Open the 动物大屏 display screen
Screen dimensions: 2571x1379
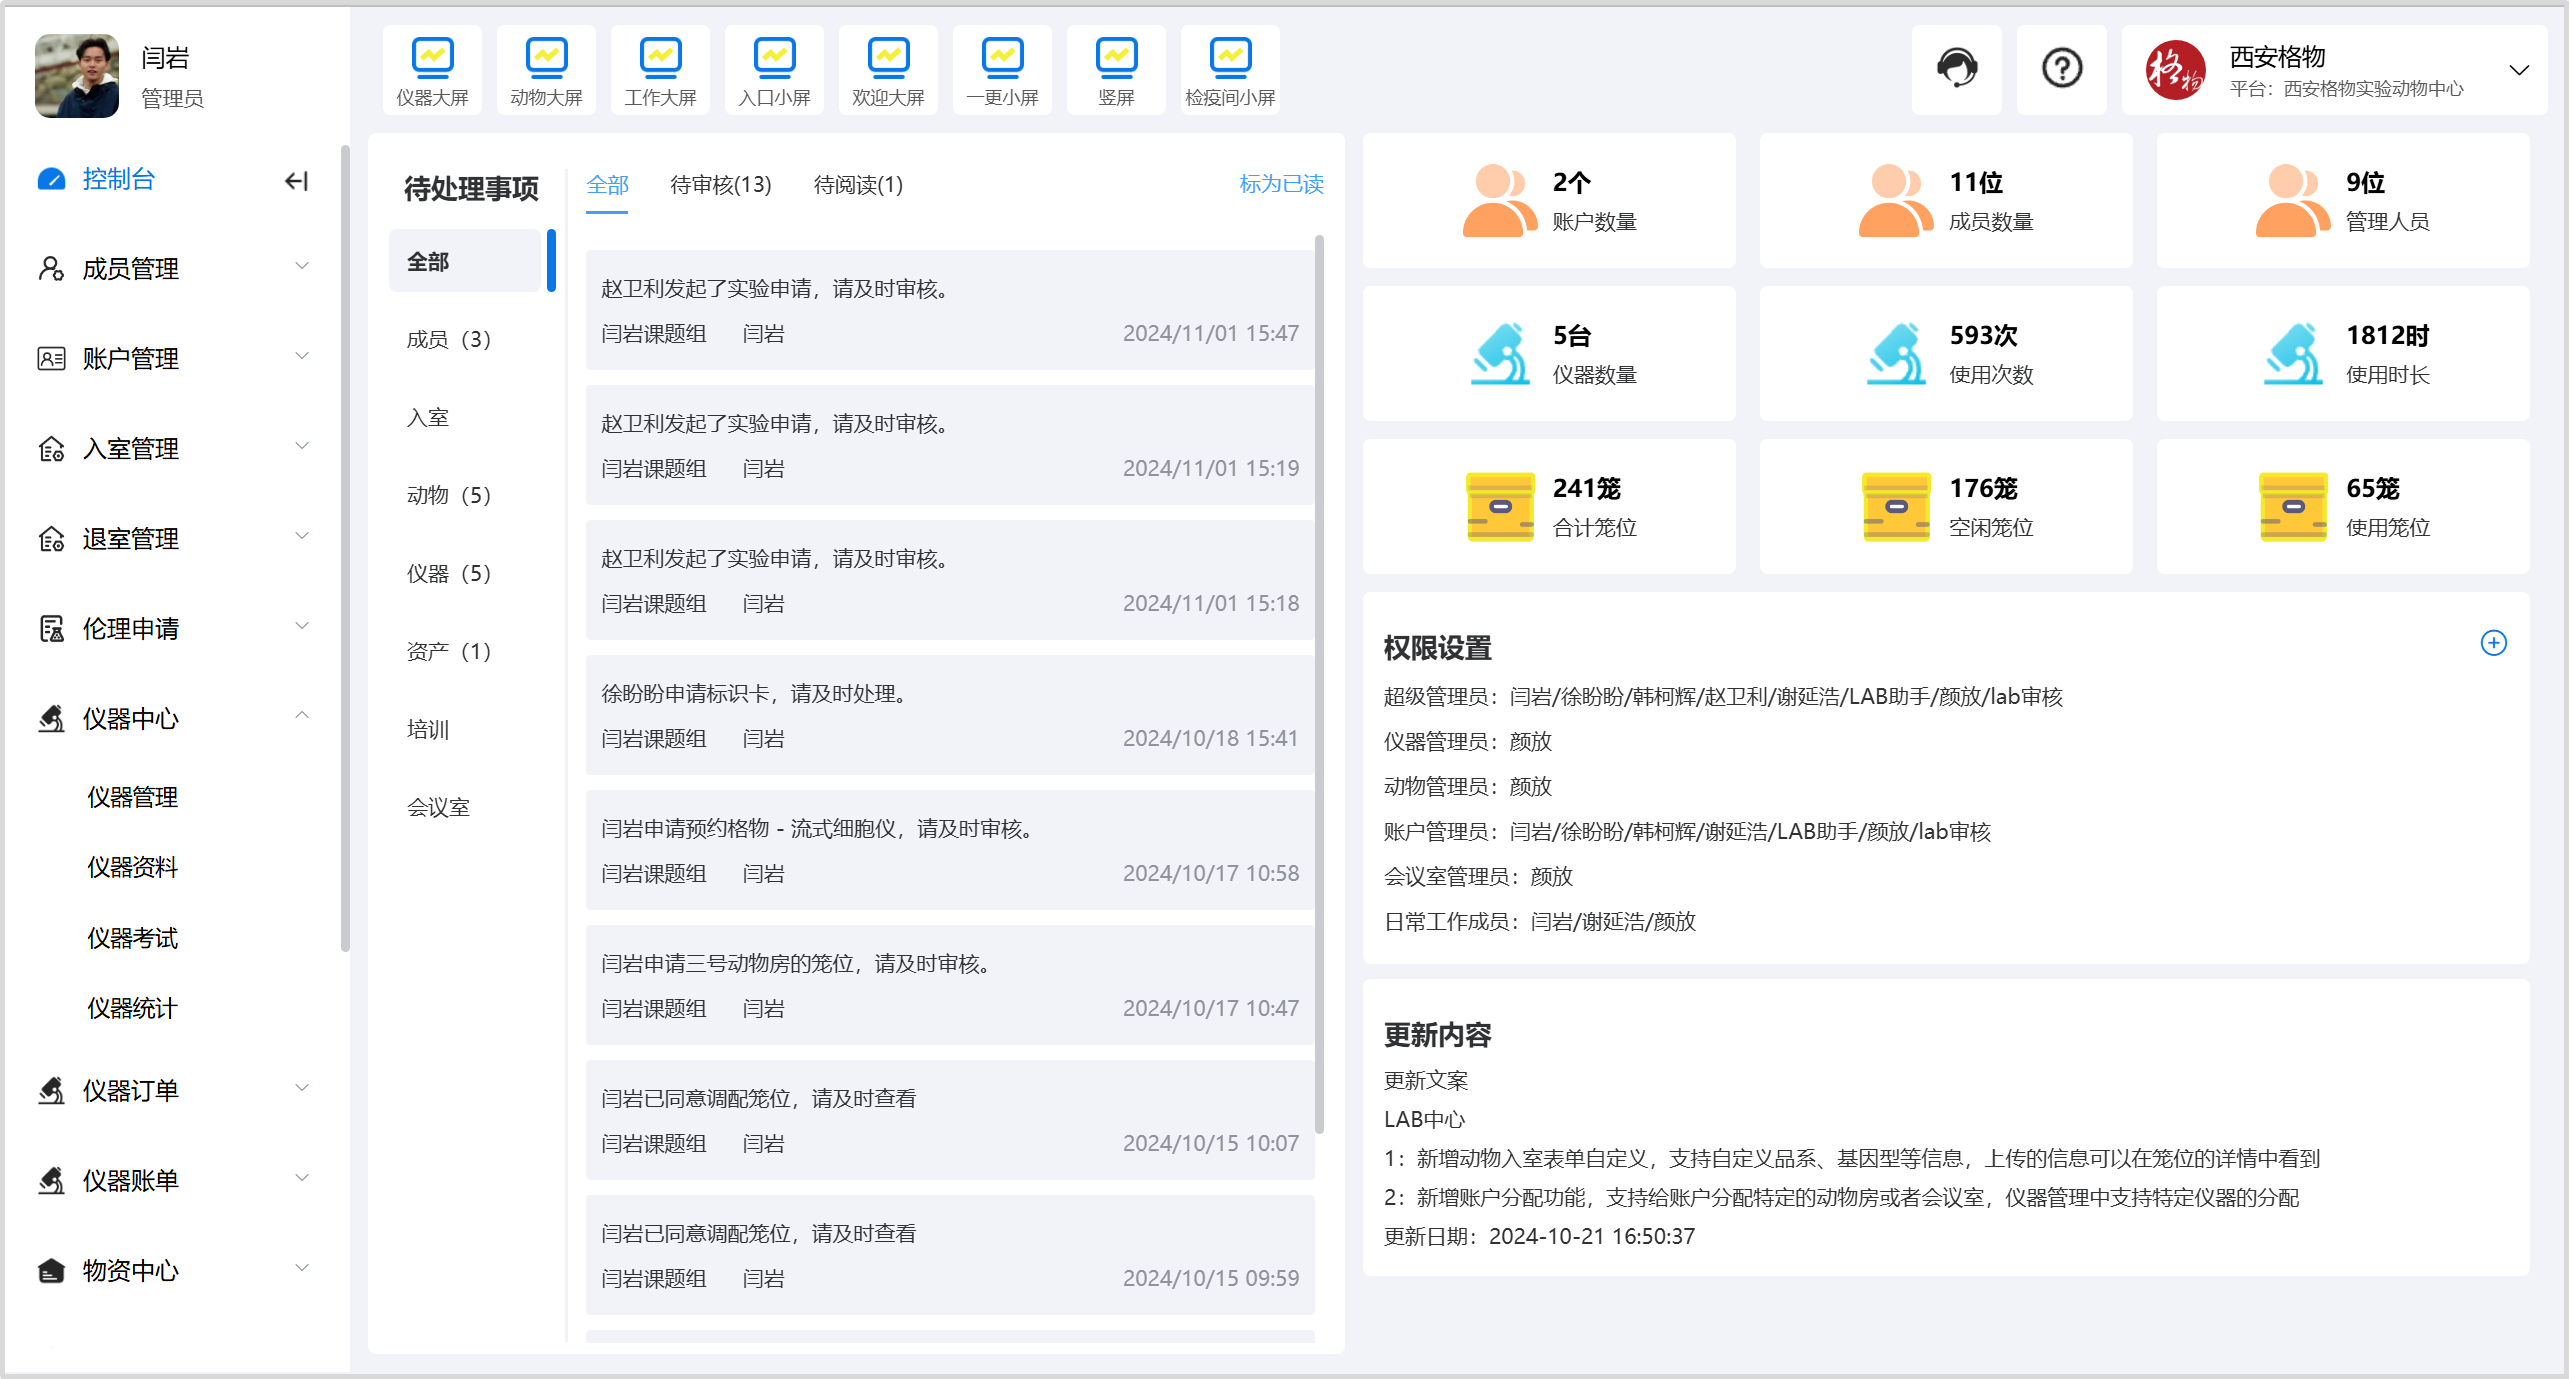(545, 70)
